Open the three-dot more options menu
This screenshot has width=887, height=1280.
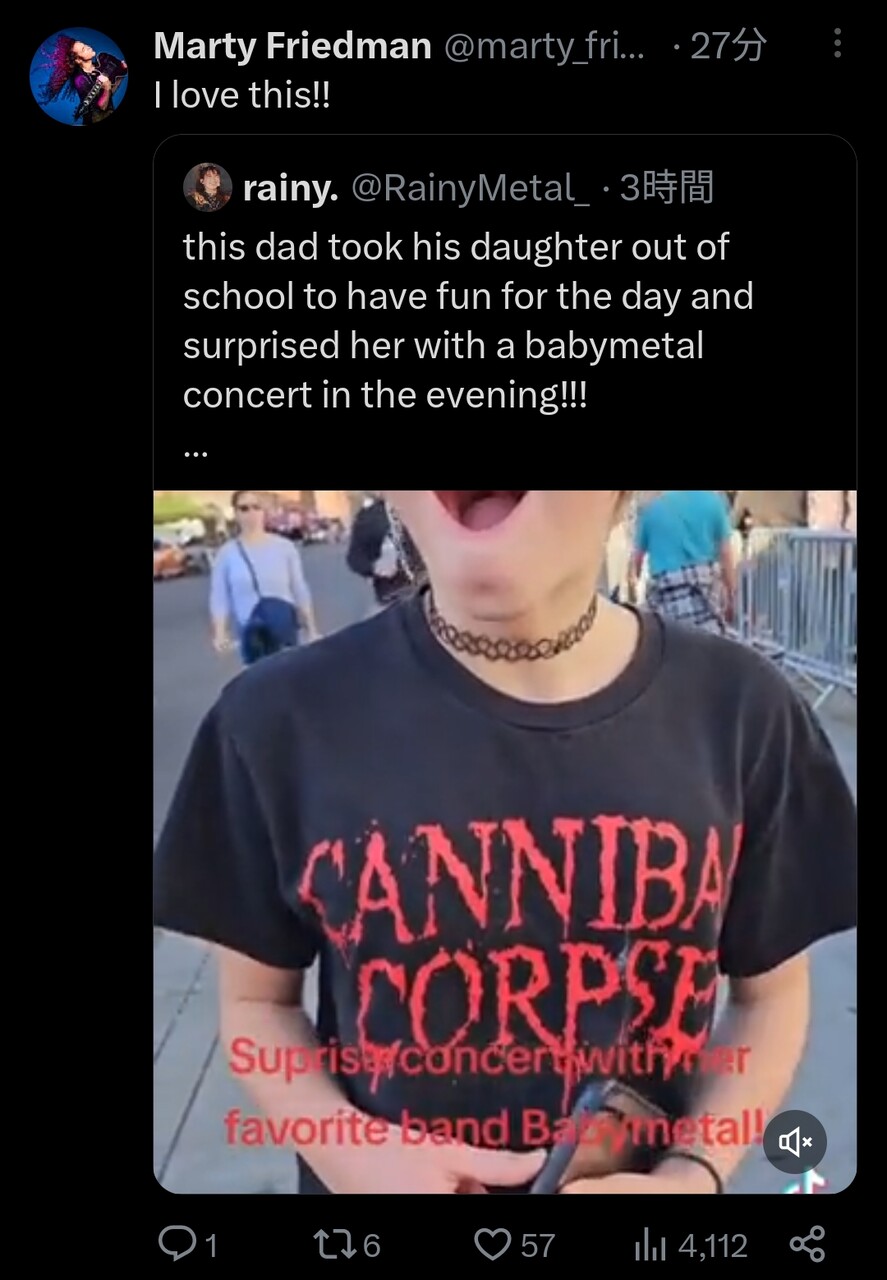point(837,43)
